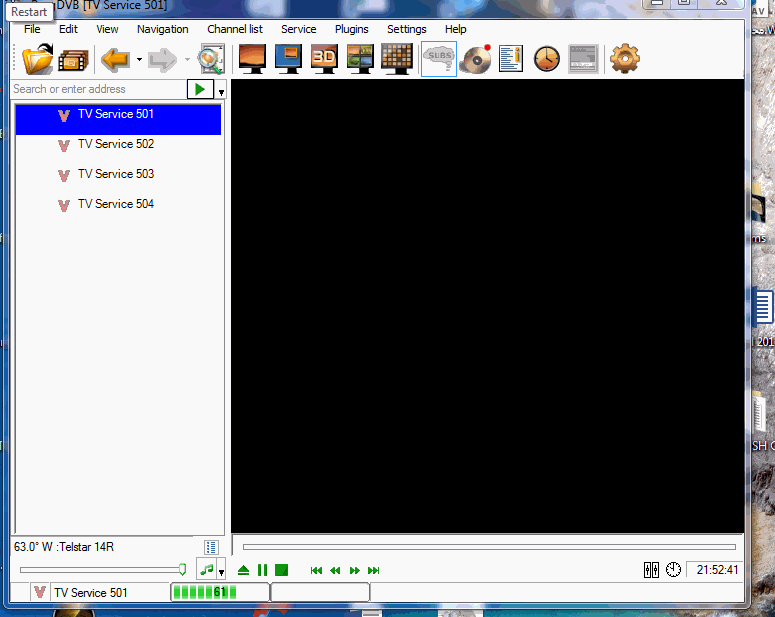Click the green go arrow button

[x=200, y=89]
